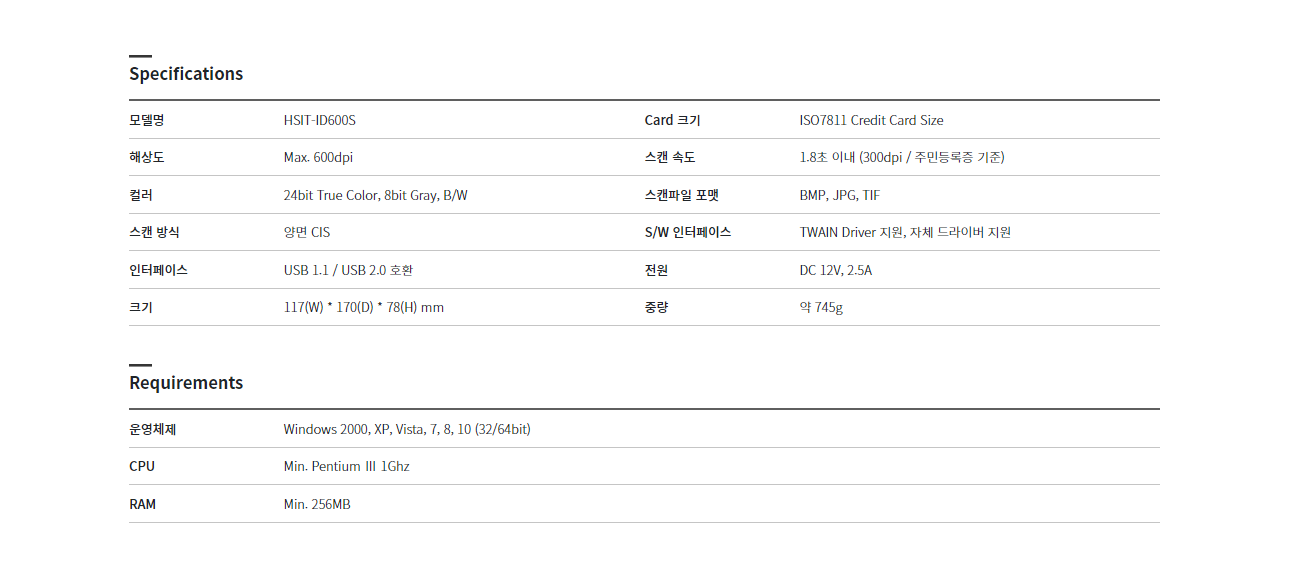Click the USB 1.1 / USB 2.0 호환 value

pos(349,270)
